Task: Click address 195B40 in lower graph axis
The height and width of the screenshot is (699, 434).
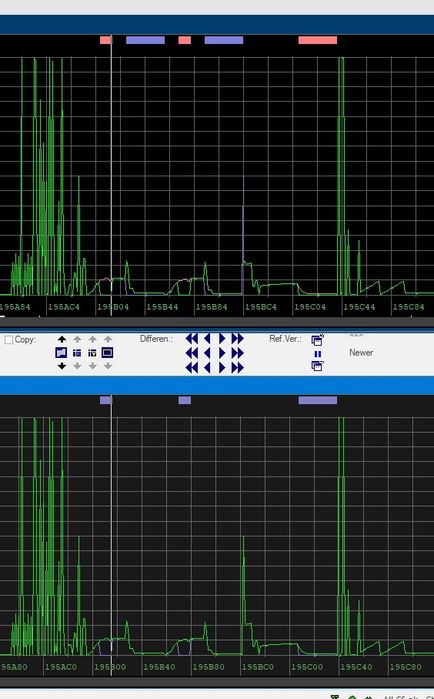Action: coord(159,667)
